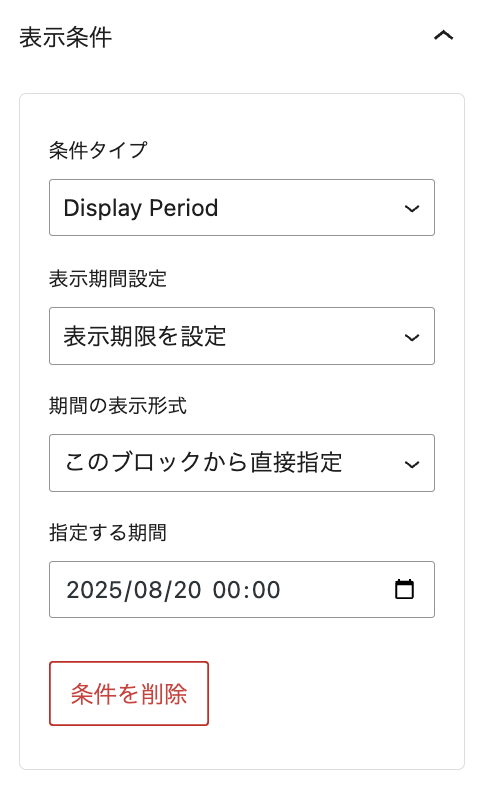Open the Display Period condition type dropdown
The image size is (484, 800).
click(242, 208)
